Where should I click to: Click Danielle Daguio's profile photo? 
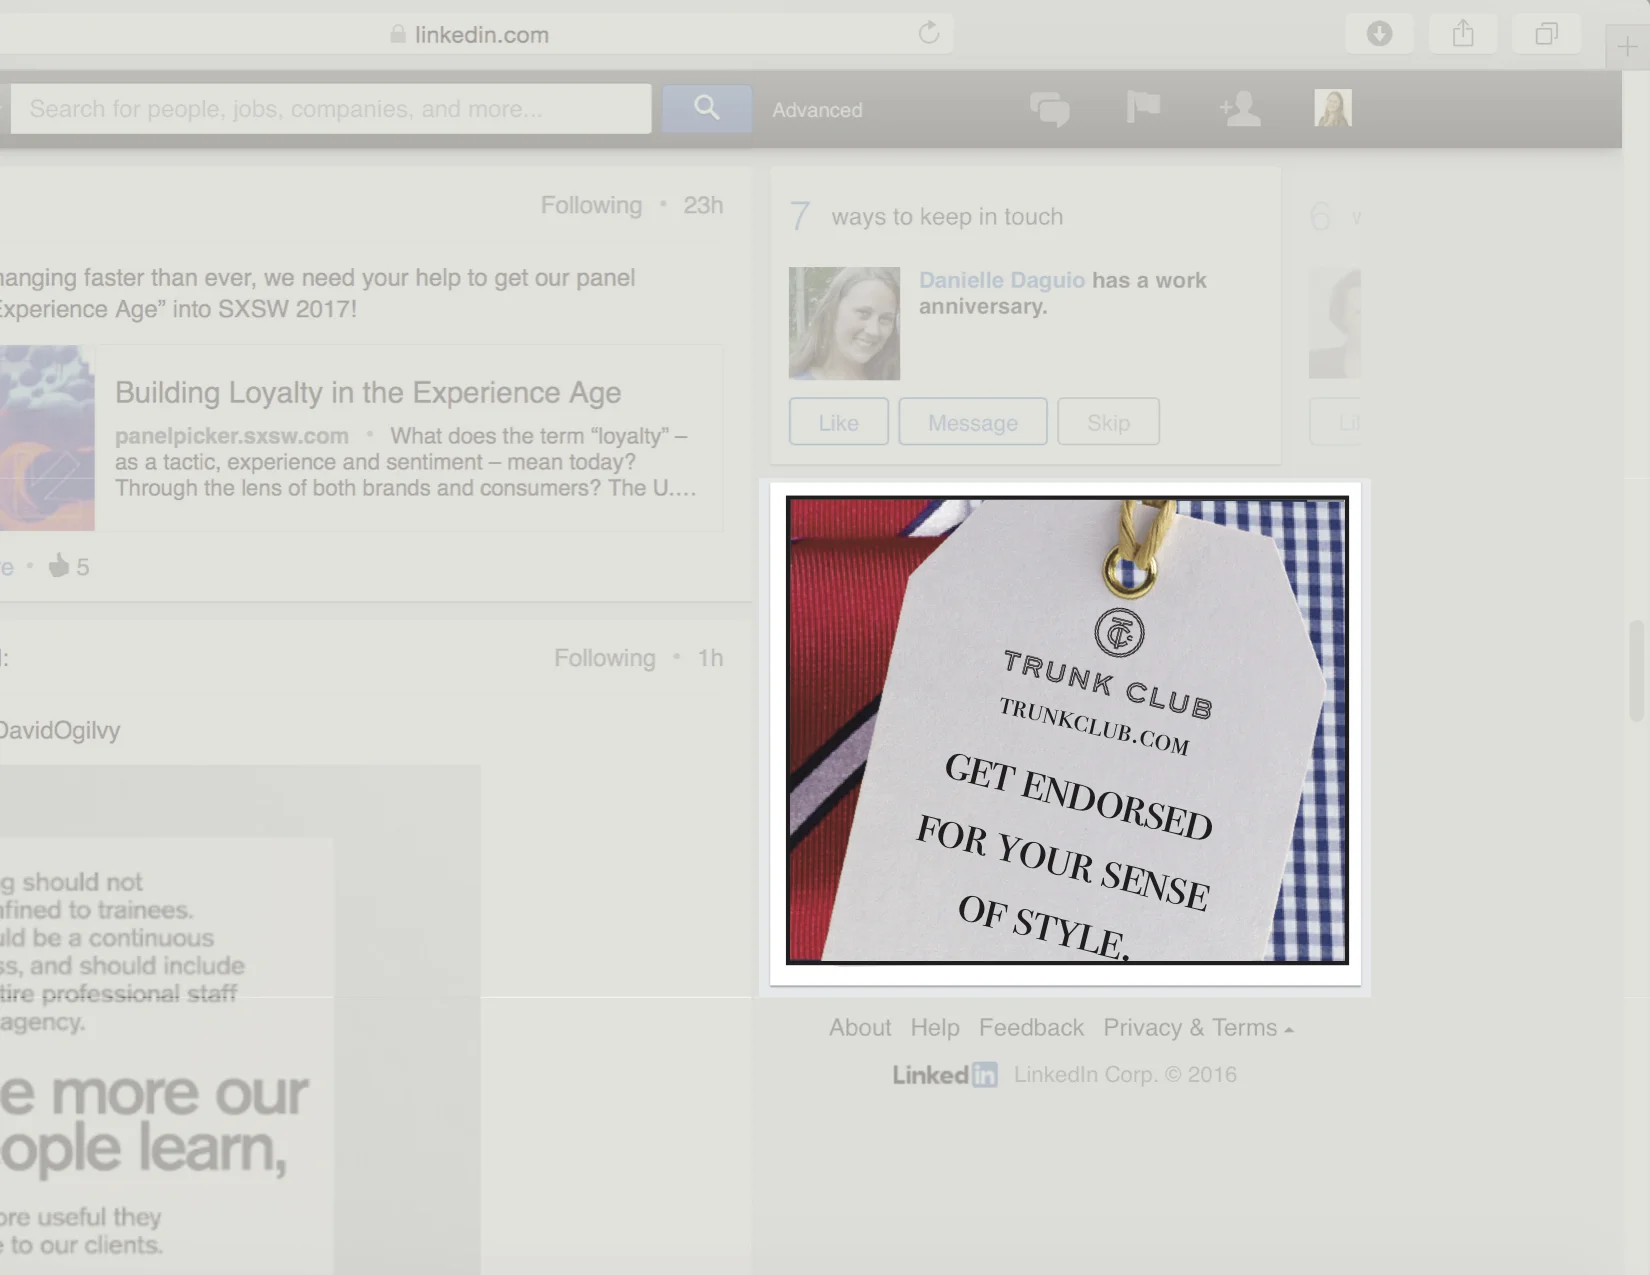click(x=844, y=323)
